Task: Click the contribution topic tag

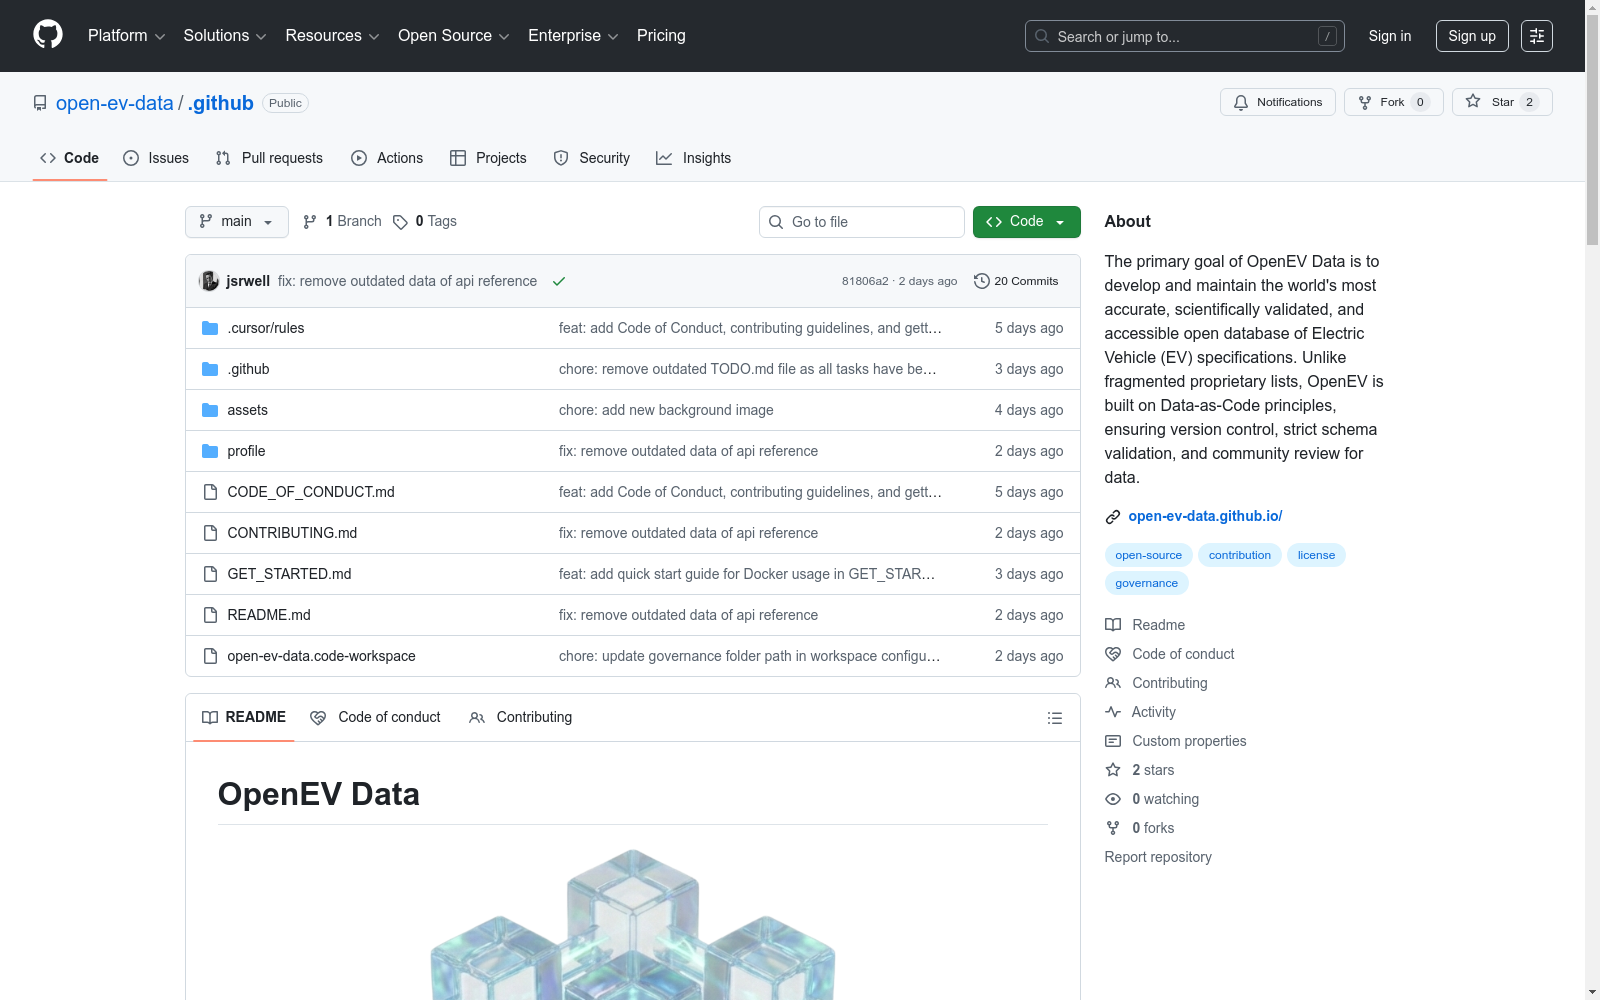Action: (1240, 555)
